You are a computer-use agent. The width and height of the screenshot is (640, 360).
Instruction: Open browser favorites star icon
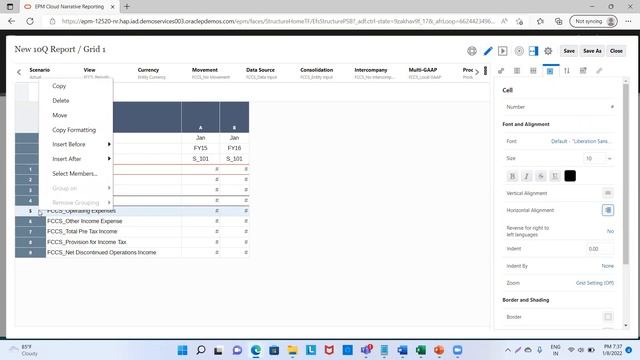pyautogui.click(x=540, y=21)
